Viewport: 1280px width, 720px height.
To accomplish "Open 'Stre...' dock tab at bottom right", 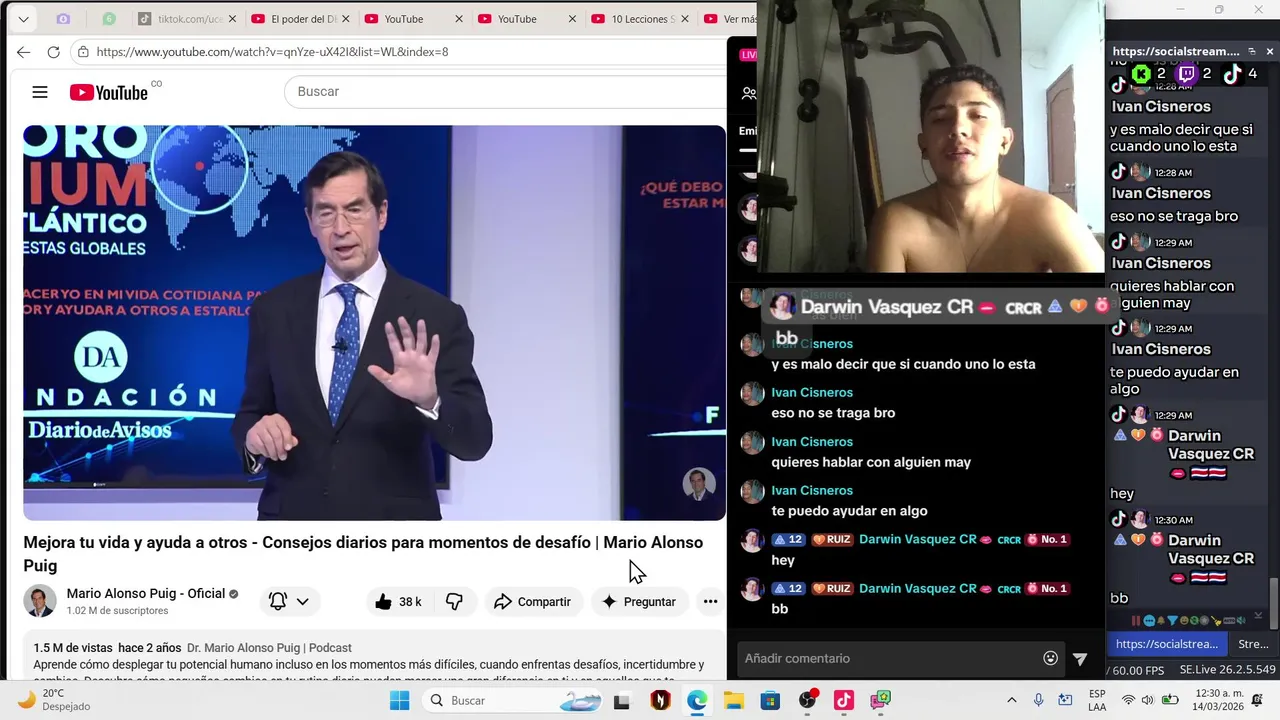I will click(x=1253, y=644).
